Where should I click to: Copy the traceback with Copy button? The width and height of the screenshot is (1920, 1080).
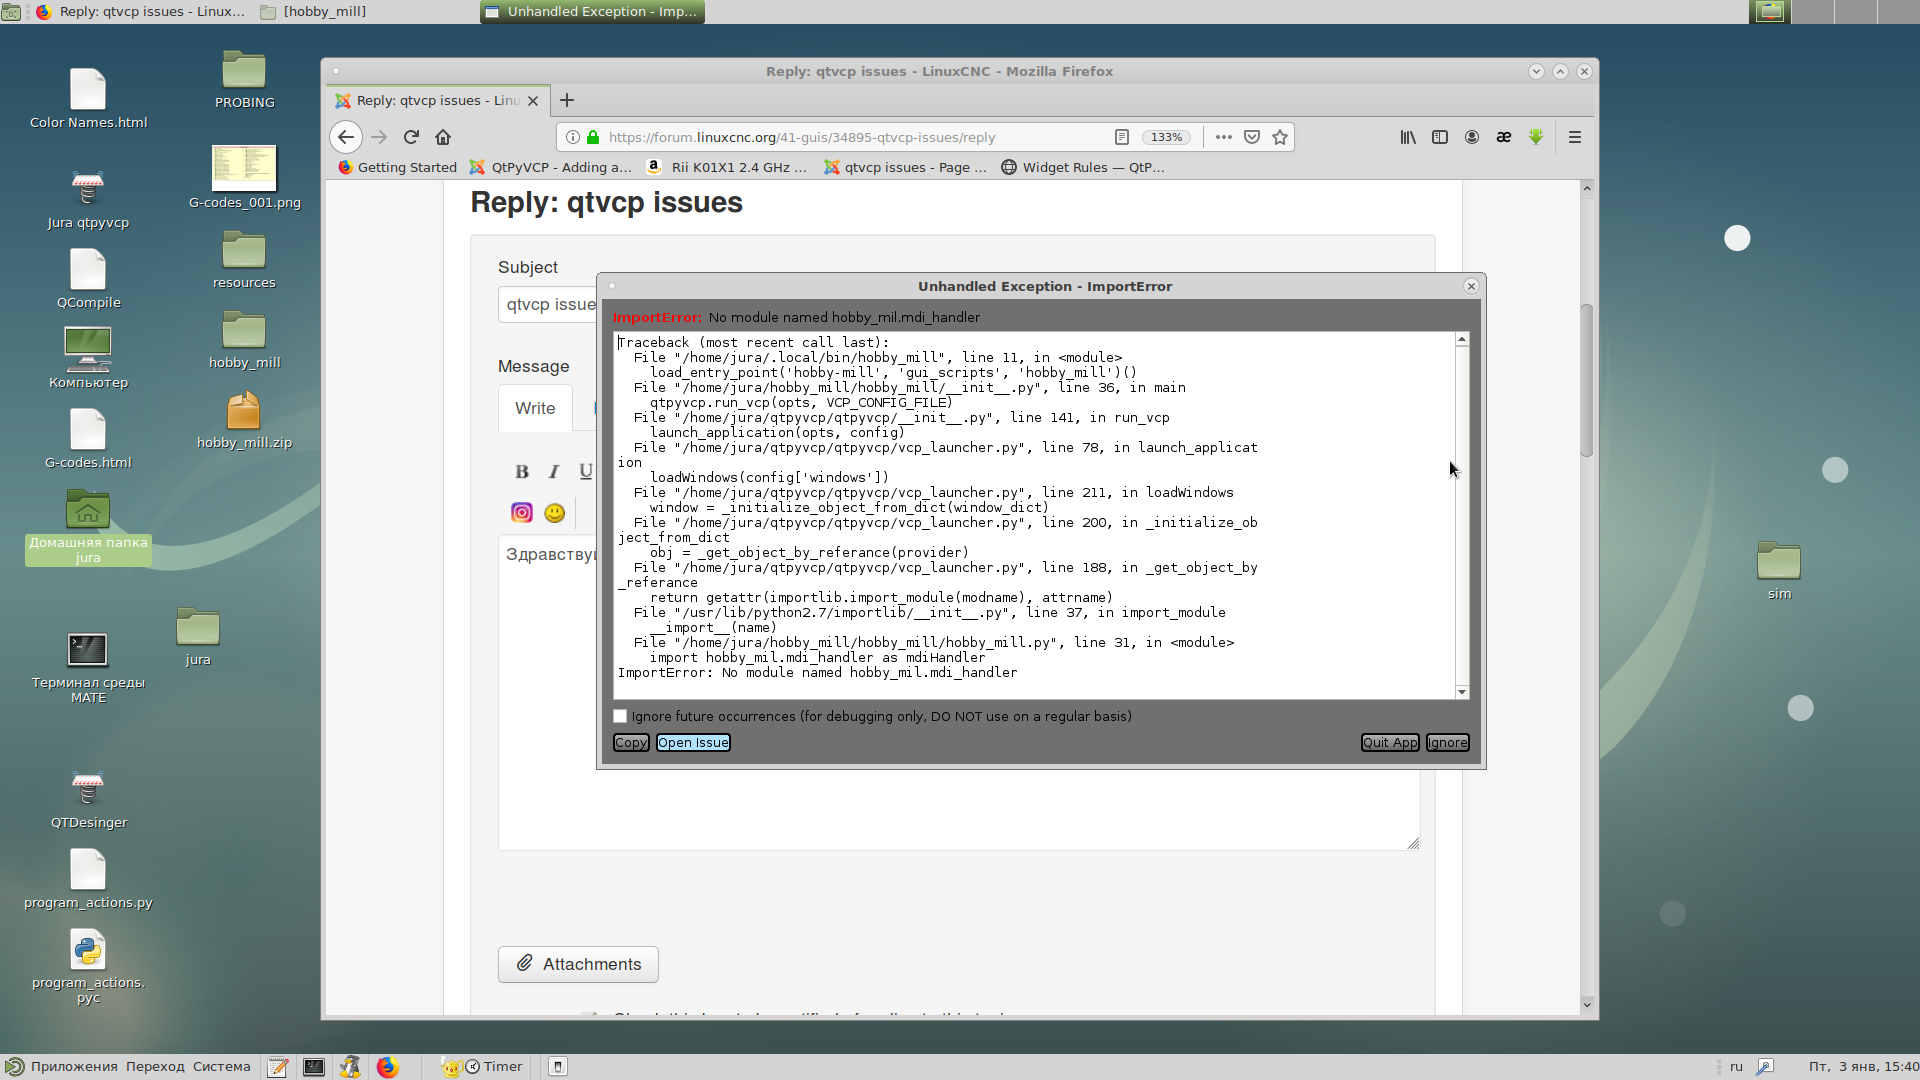coord(631,742)
